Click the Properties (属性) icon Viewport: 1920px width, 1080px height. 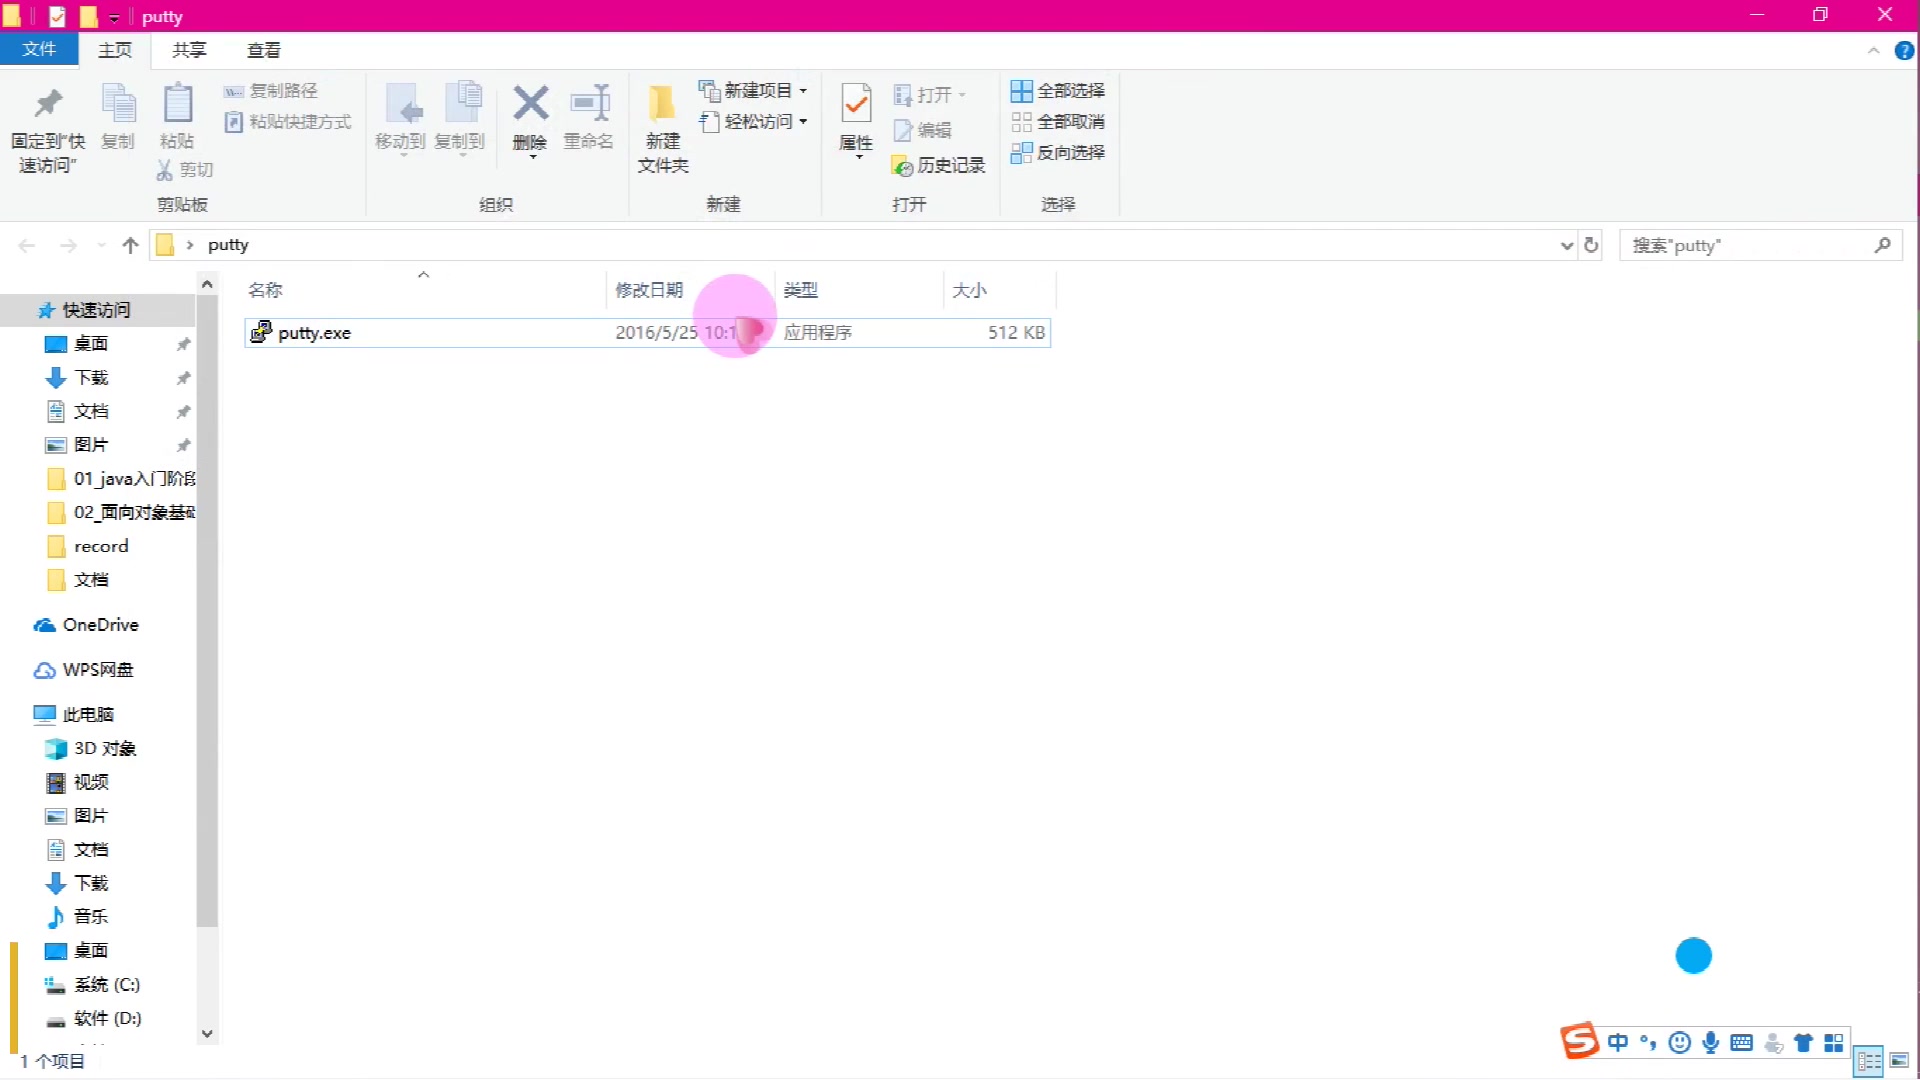(x=856, y=105)
